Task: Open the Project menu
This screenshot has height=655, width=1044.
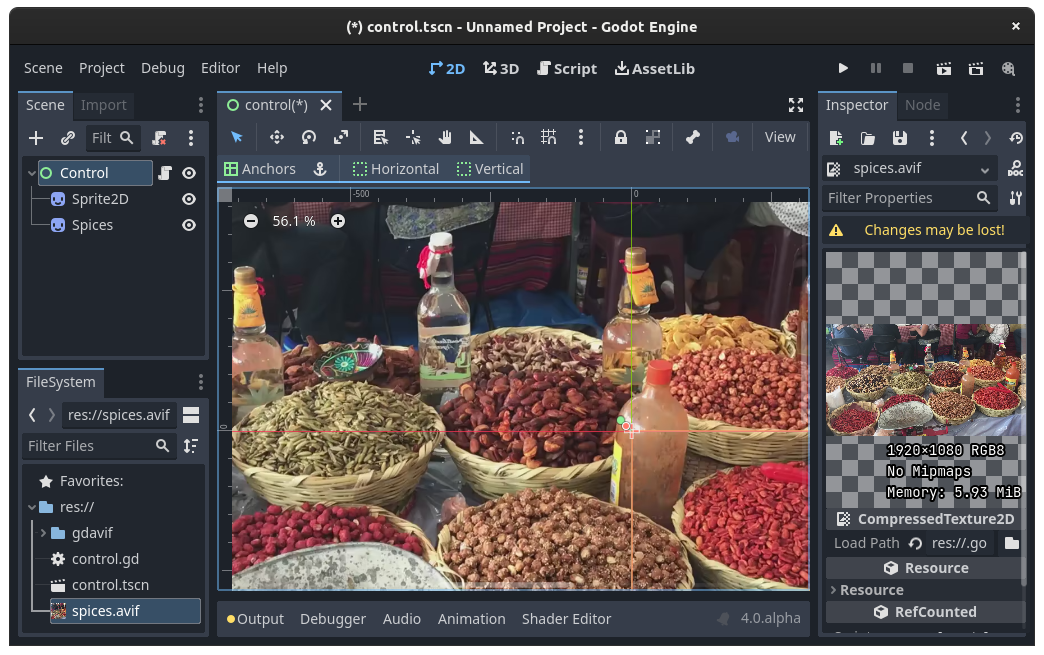Action: point(102,68)
